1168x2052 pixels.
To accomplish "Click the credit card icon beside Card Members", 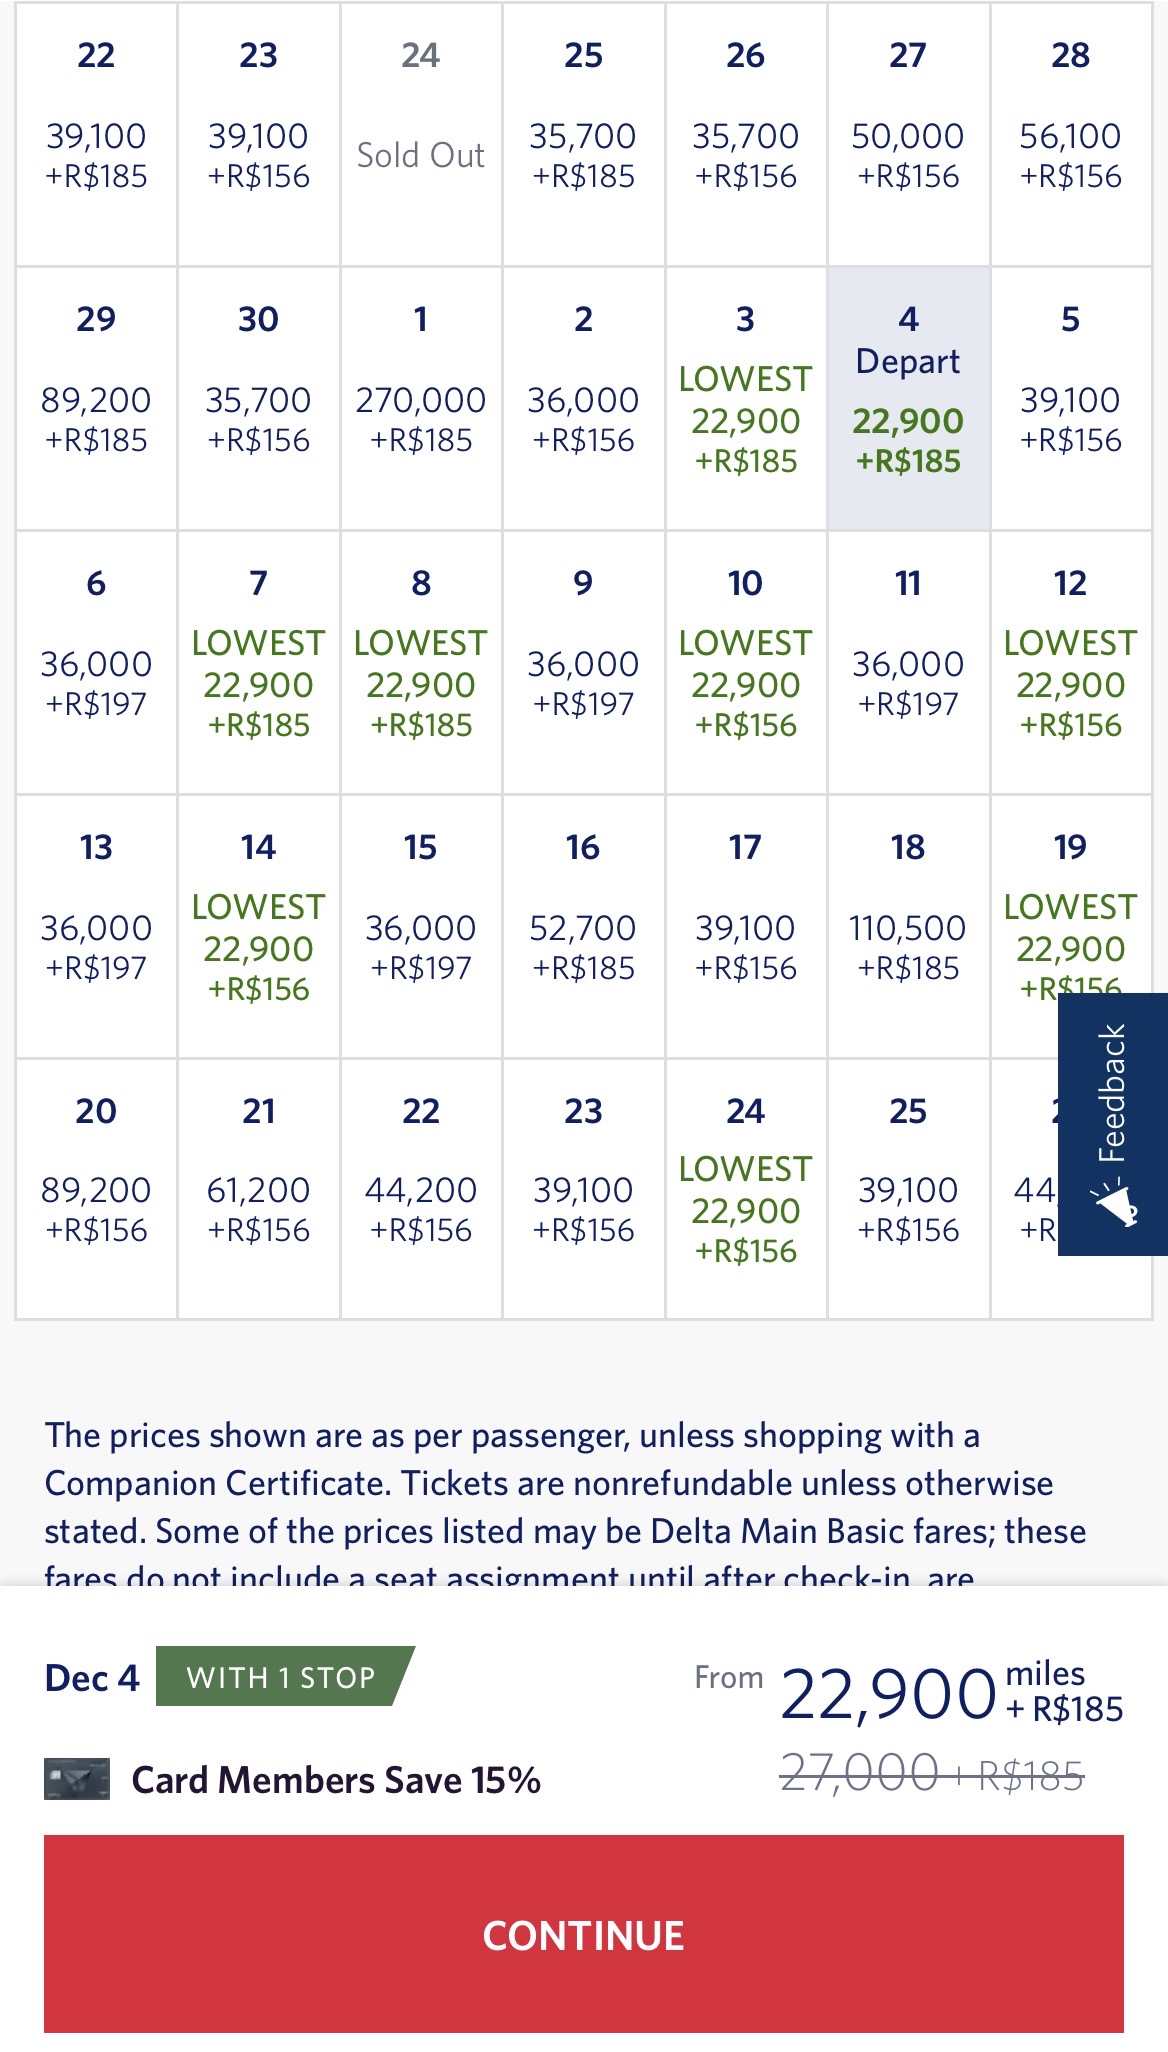I will 77,1779.
